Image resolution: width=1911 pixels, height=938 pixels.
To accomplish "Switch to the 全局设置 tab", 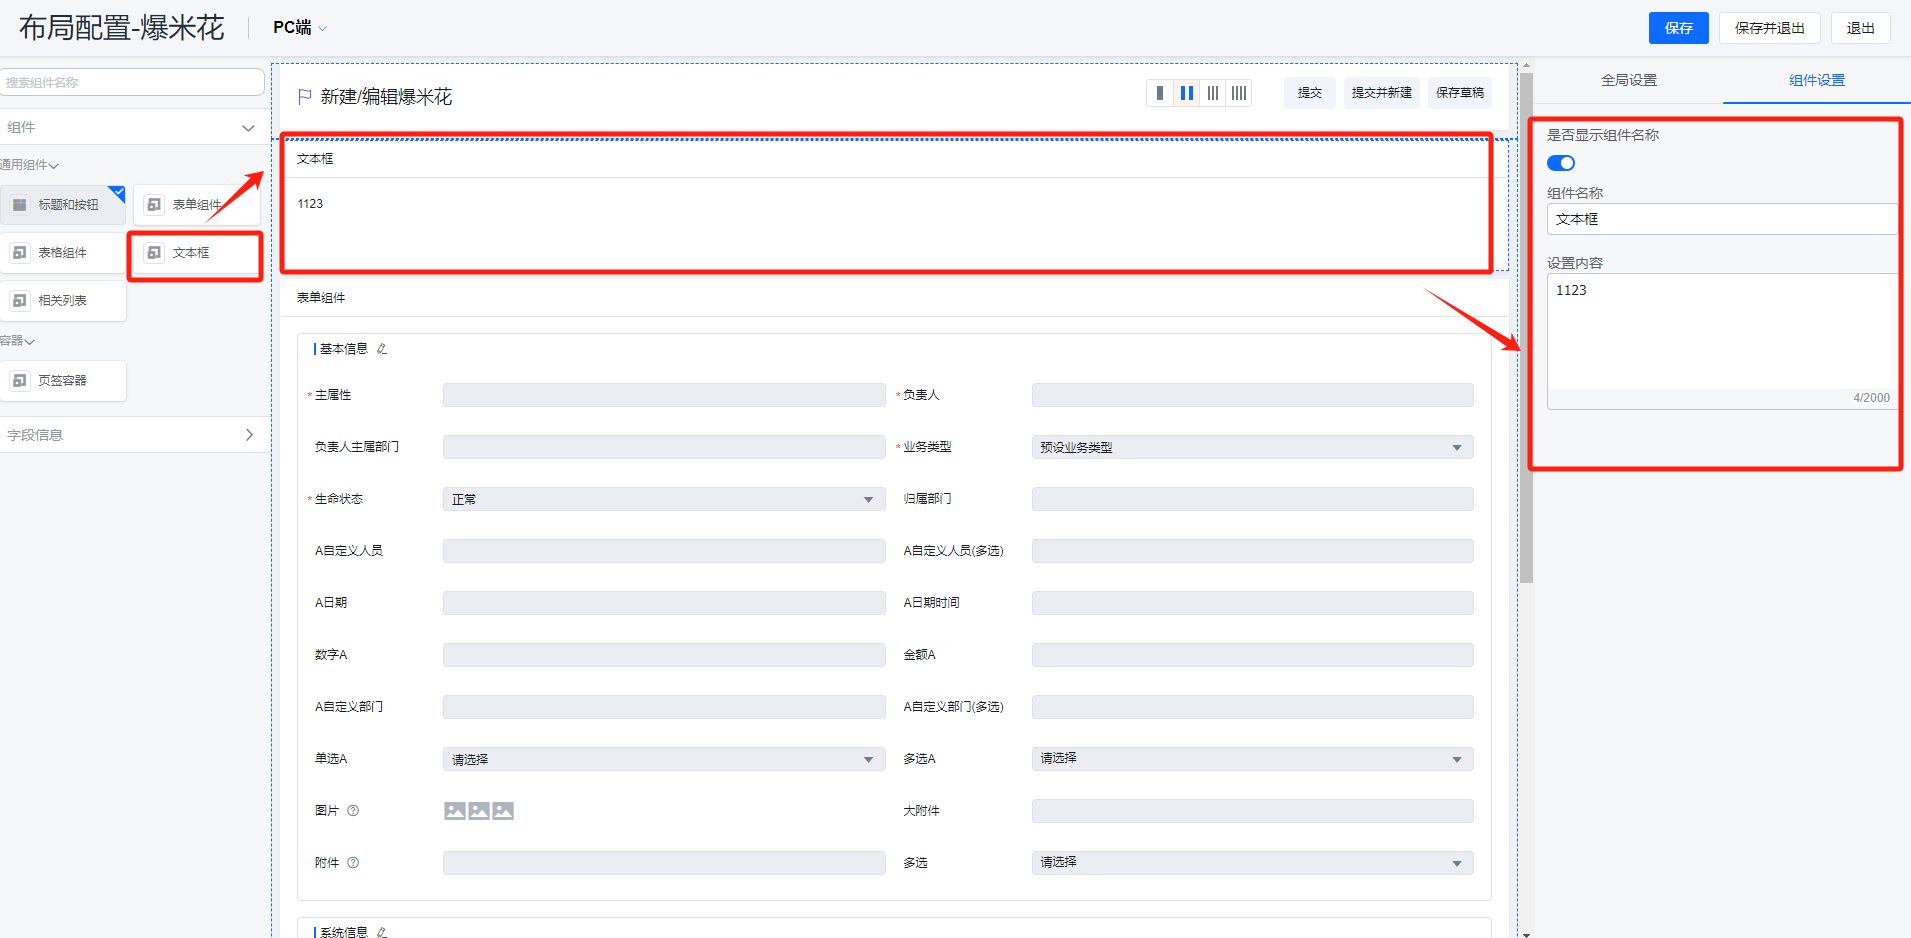I will point(1628,80).
